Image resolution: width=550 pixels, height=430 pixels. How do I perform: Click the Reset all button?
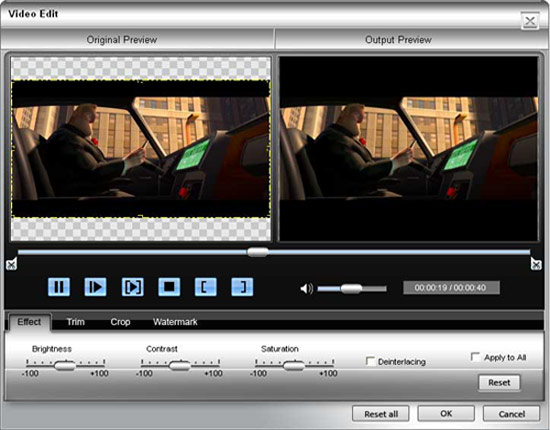point(381,414)
